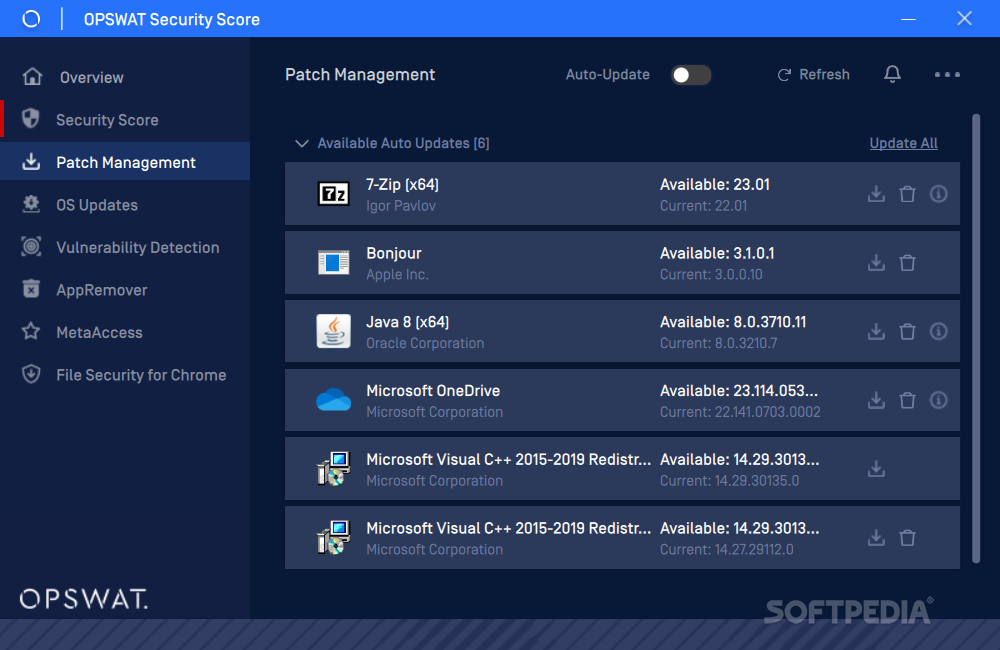Close the OPSWAT Security Score window
The width and height of the screenshot is (1000, 650).
pyautogui.click(x=964, y=18)
